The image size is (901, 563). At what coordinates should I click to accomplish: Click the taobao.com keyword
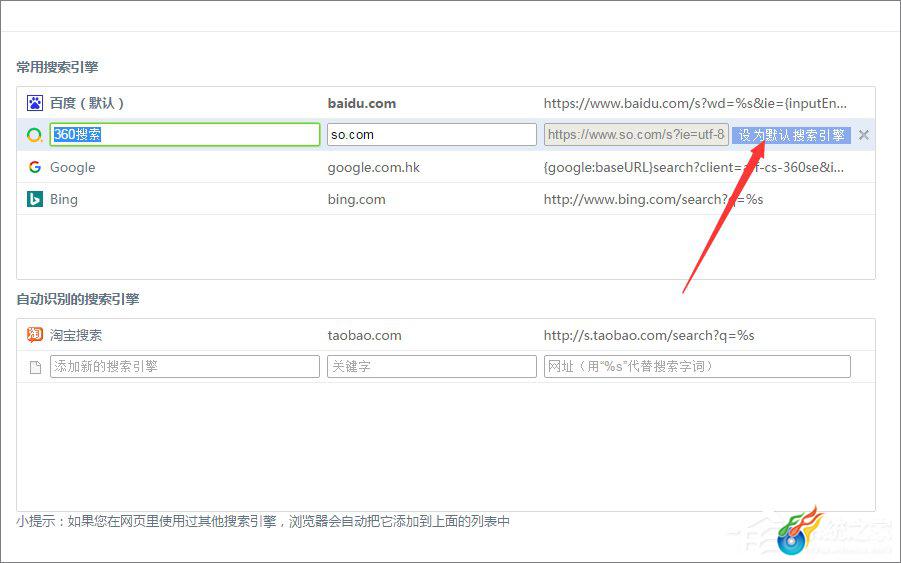[x=364, y=335]
